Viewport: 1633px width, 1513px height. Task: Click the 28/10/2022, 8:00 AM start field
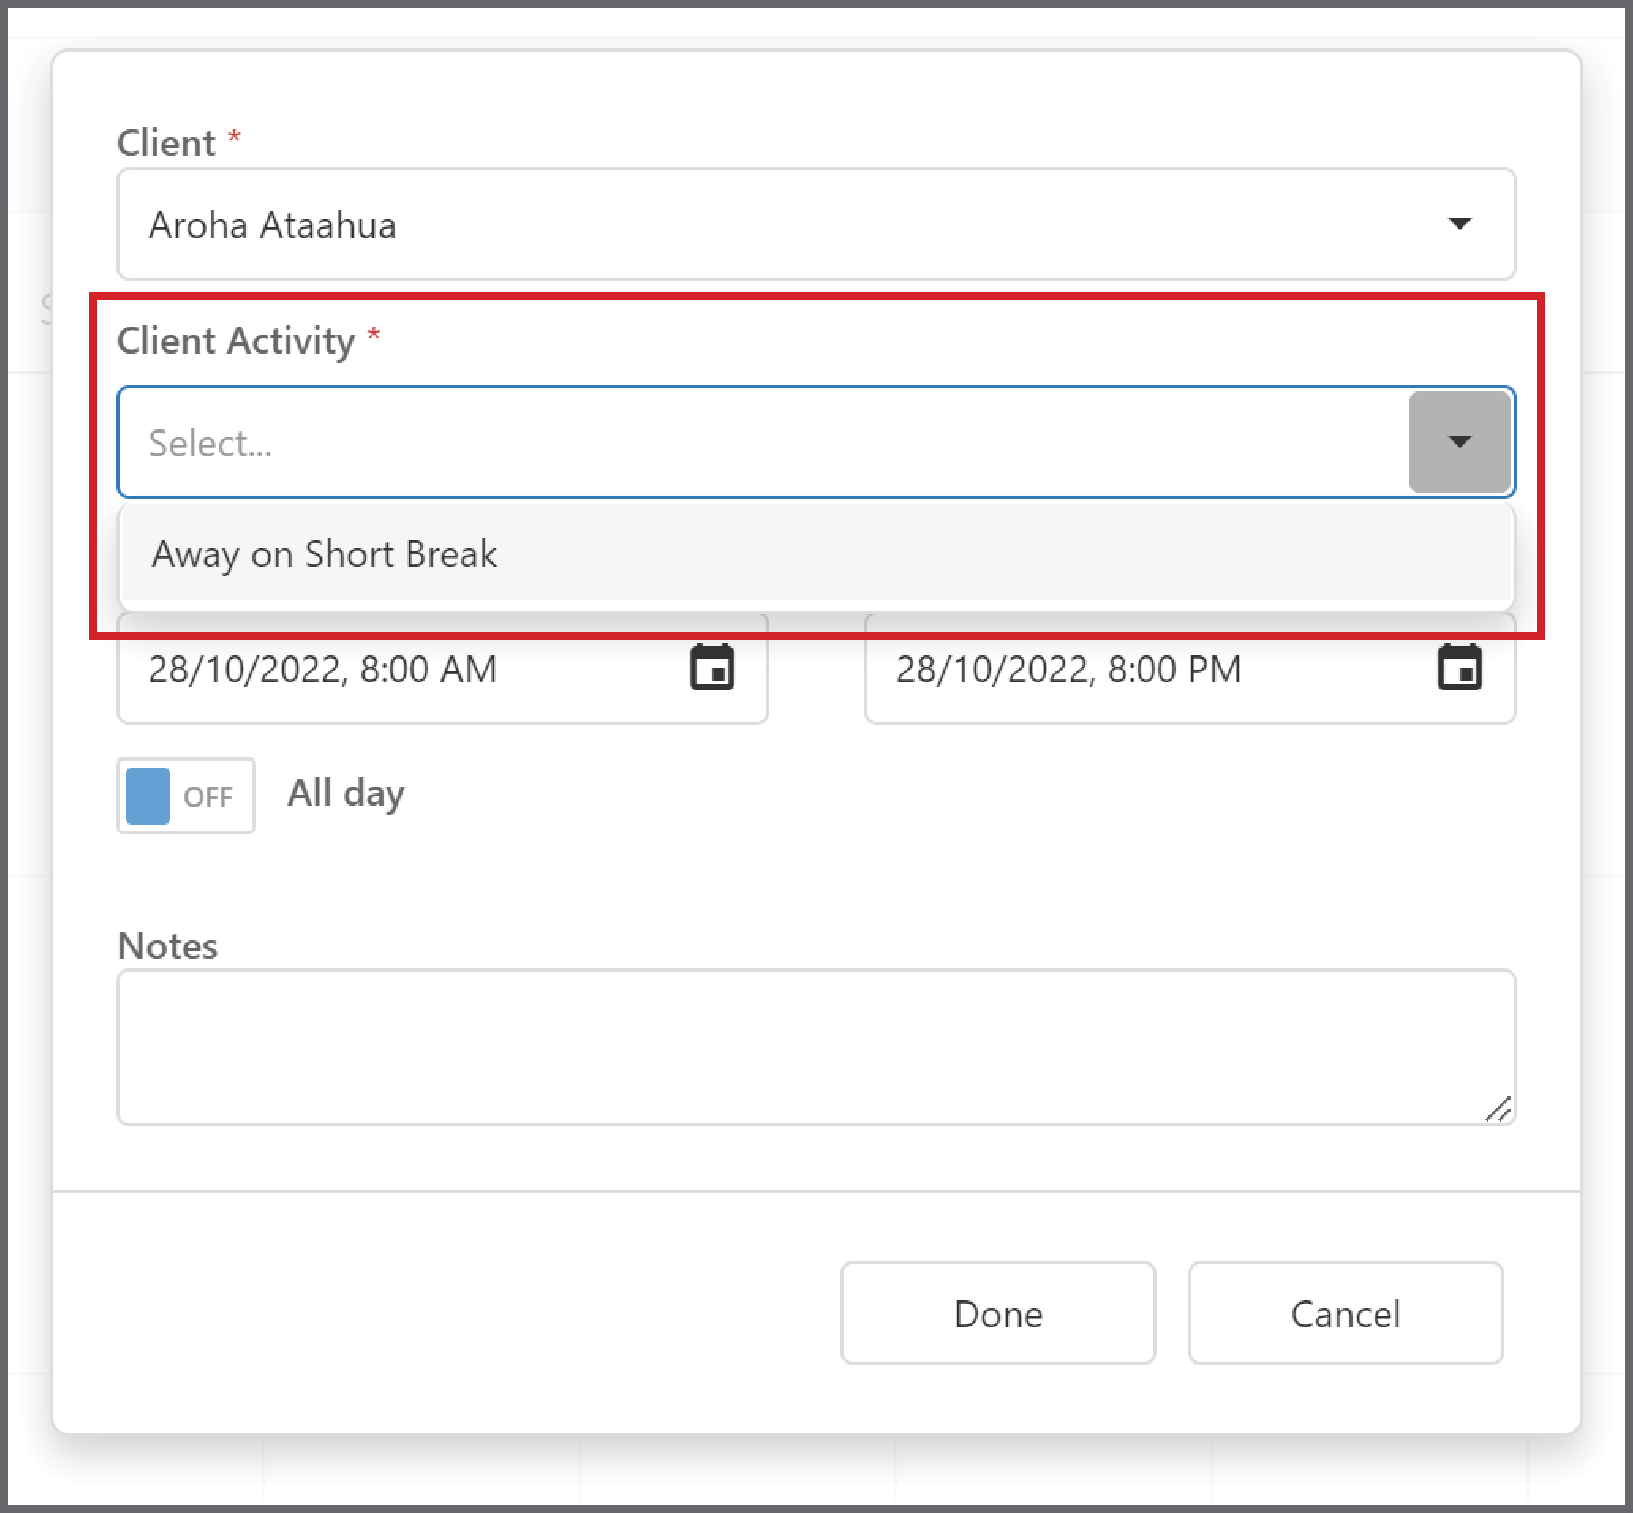pos(442,668)
